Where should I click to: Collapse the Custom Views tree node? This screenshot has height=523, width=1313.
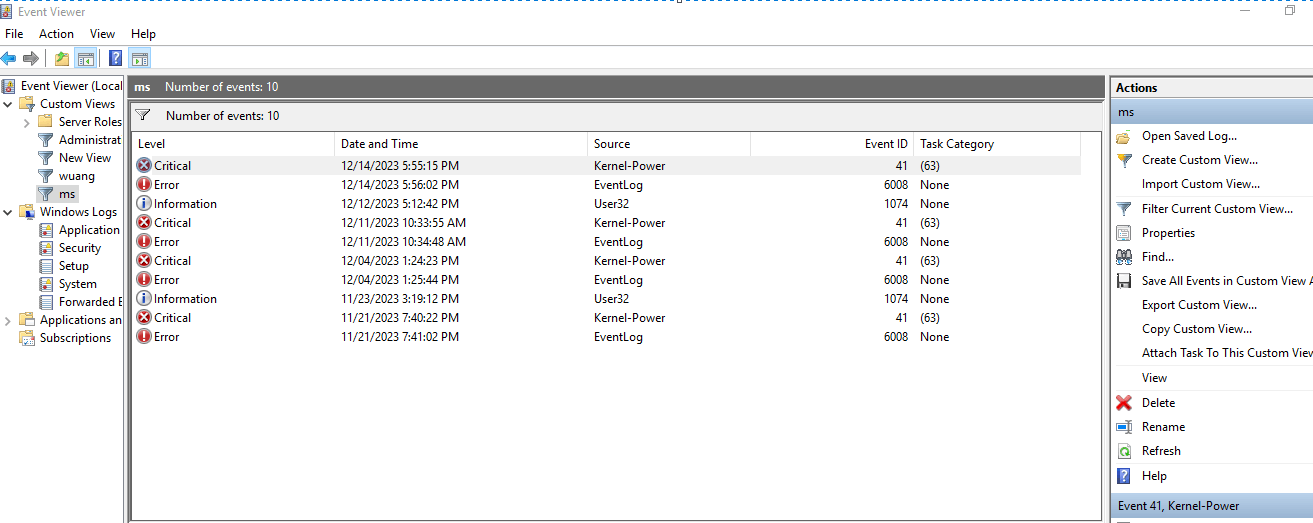point(8,104)
